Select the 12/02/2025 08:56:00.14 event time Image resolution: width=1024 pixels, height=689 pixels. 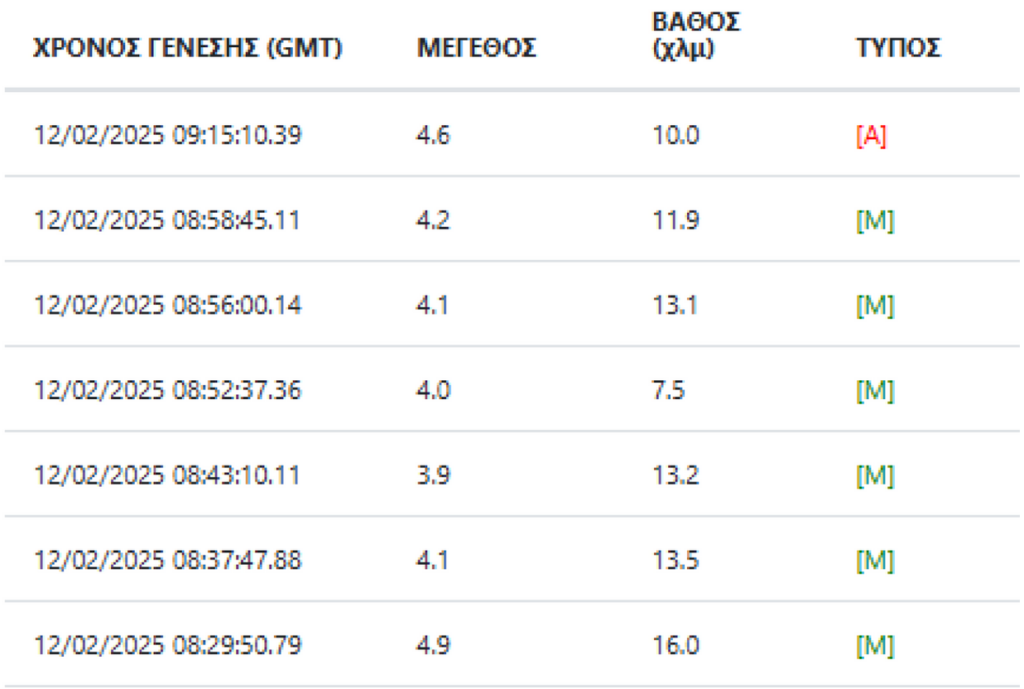click(x=167, y=306)
